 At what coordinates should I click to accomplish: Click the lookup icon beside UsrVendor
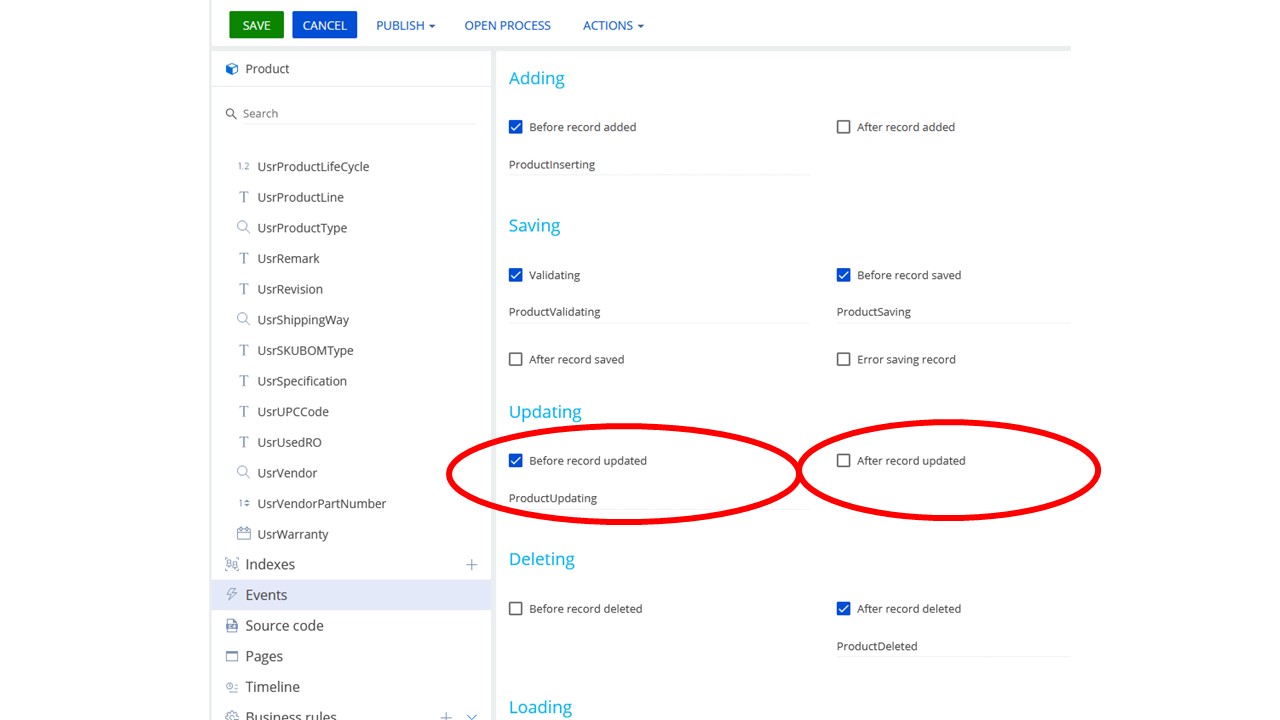click(x=243, y=472)
